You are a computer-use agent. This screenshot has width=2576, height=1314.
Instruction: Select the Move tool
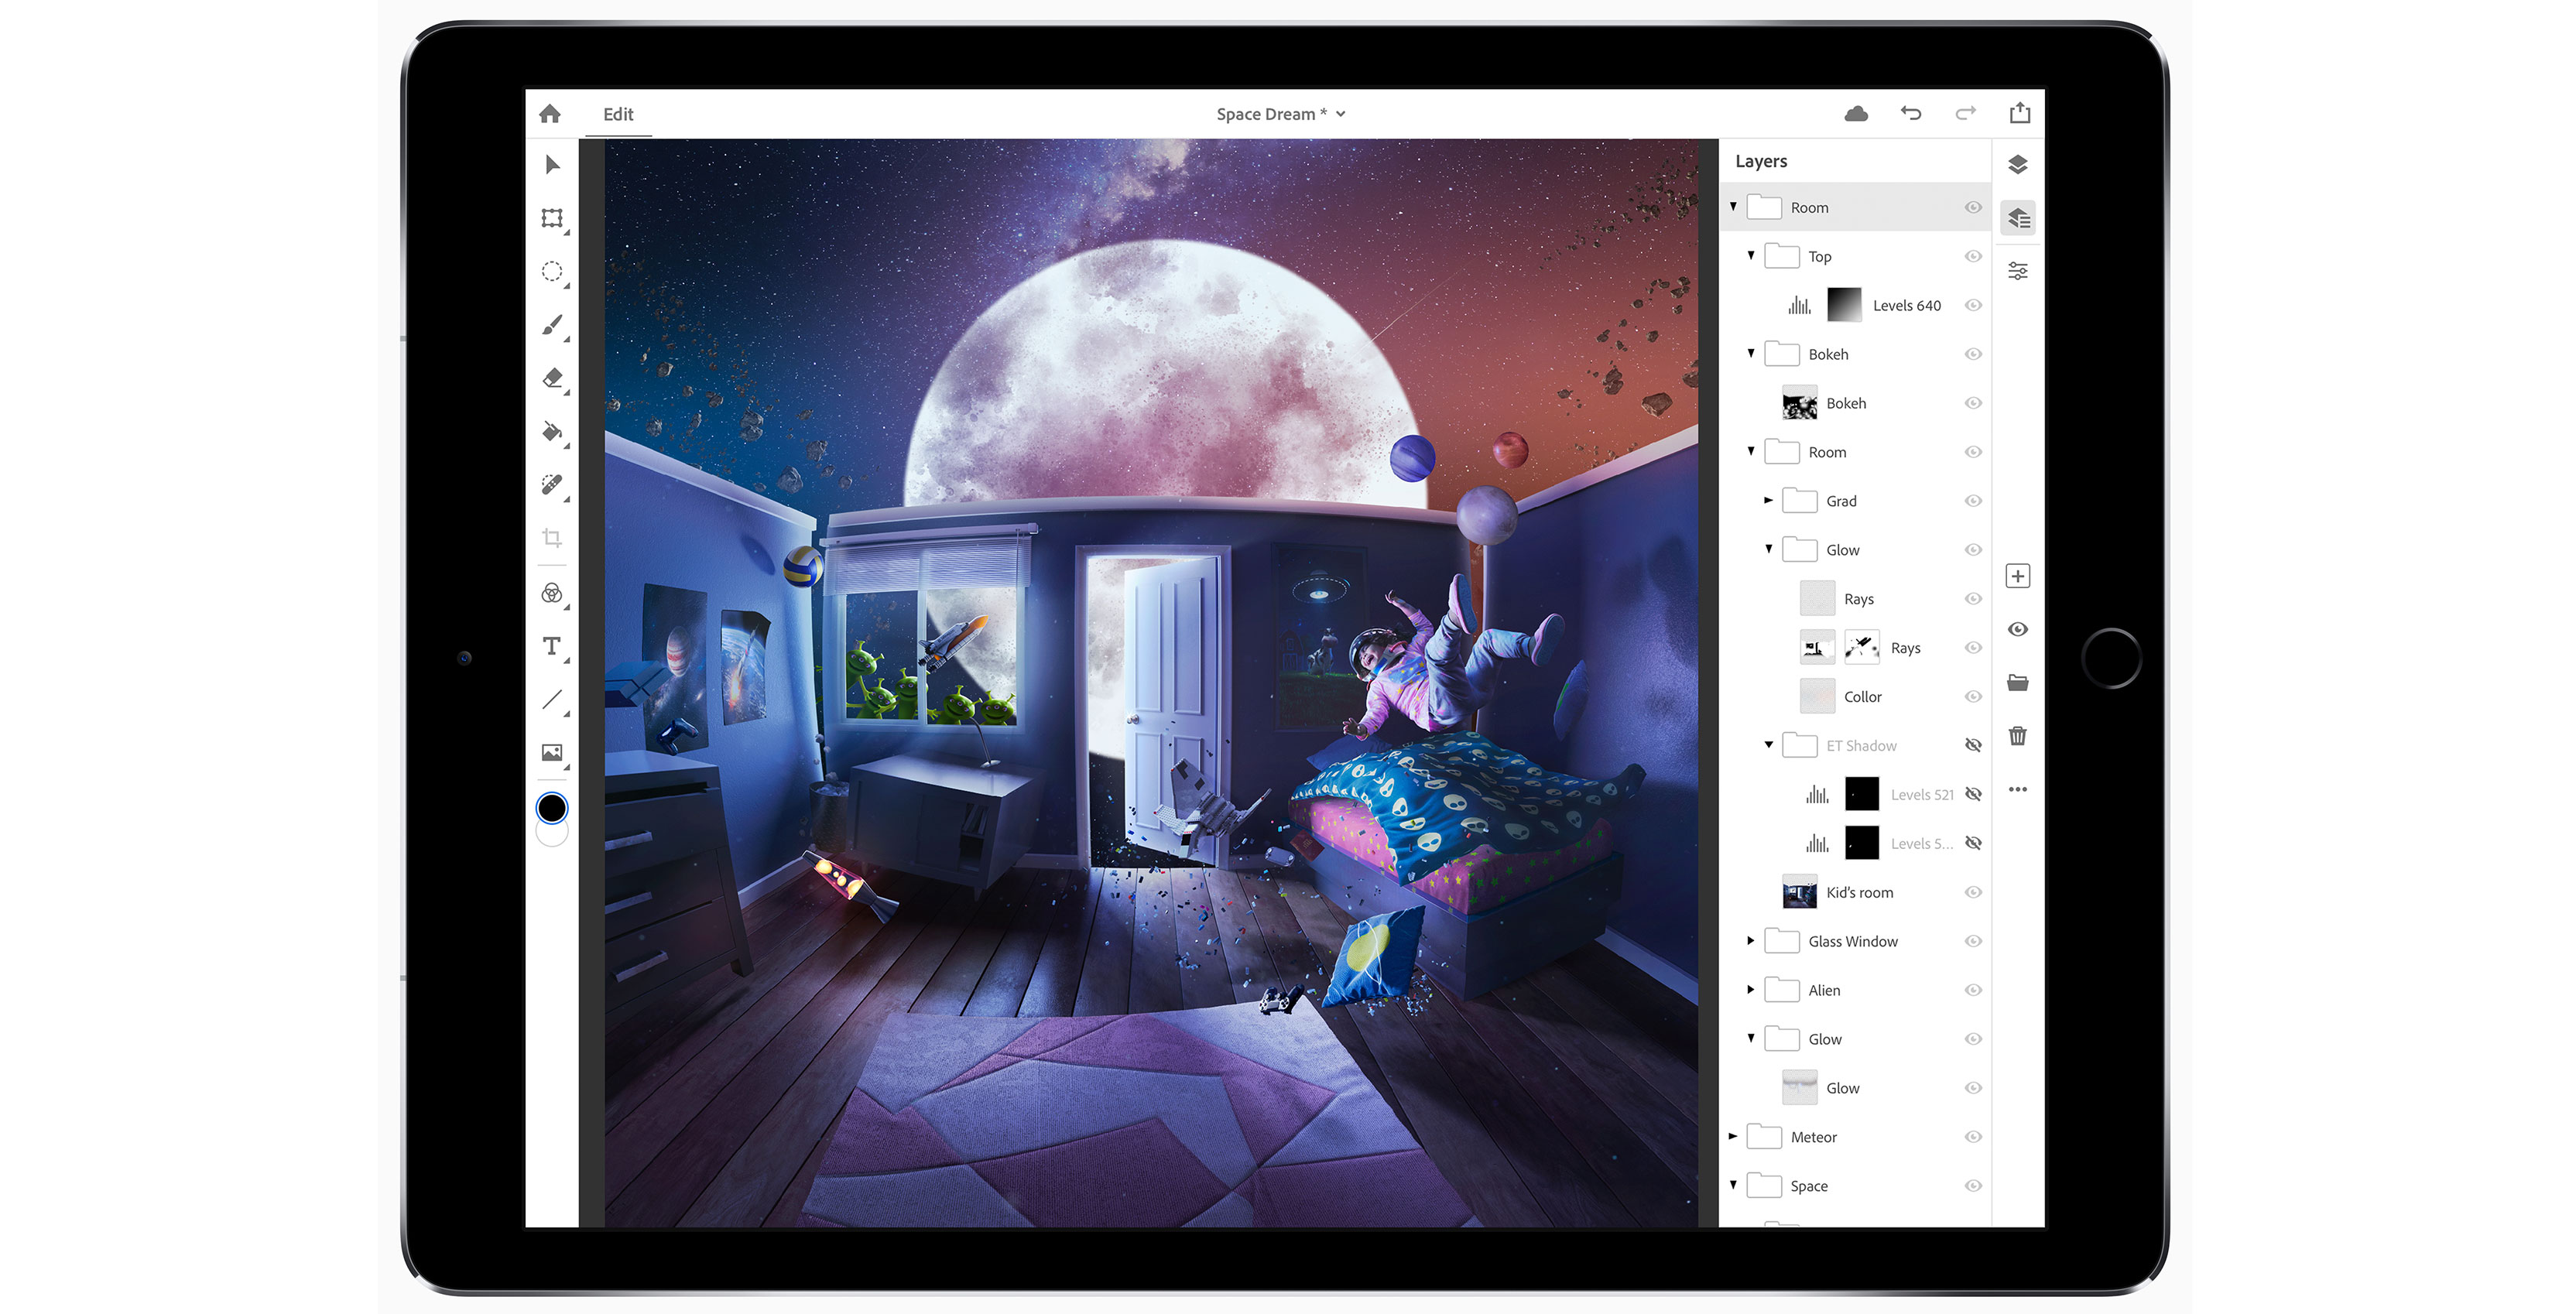(552, 165)
